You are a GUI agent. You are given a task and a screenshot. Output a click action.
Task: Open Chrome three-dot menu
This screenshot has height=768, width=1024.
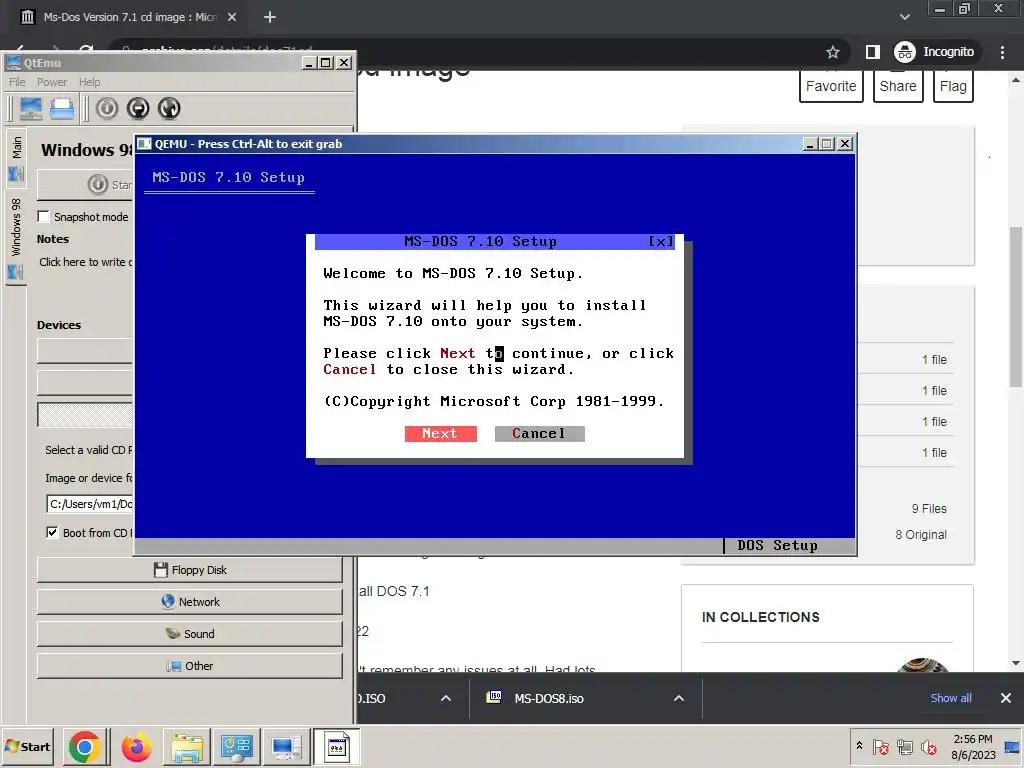pos(1002,52)
